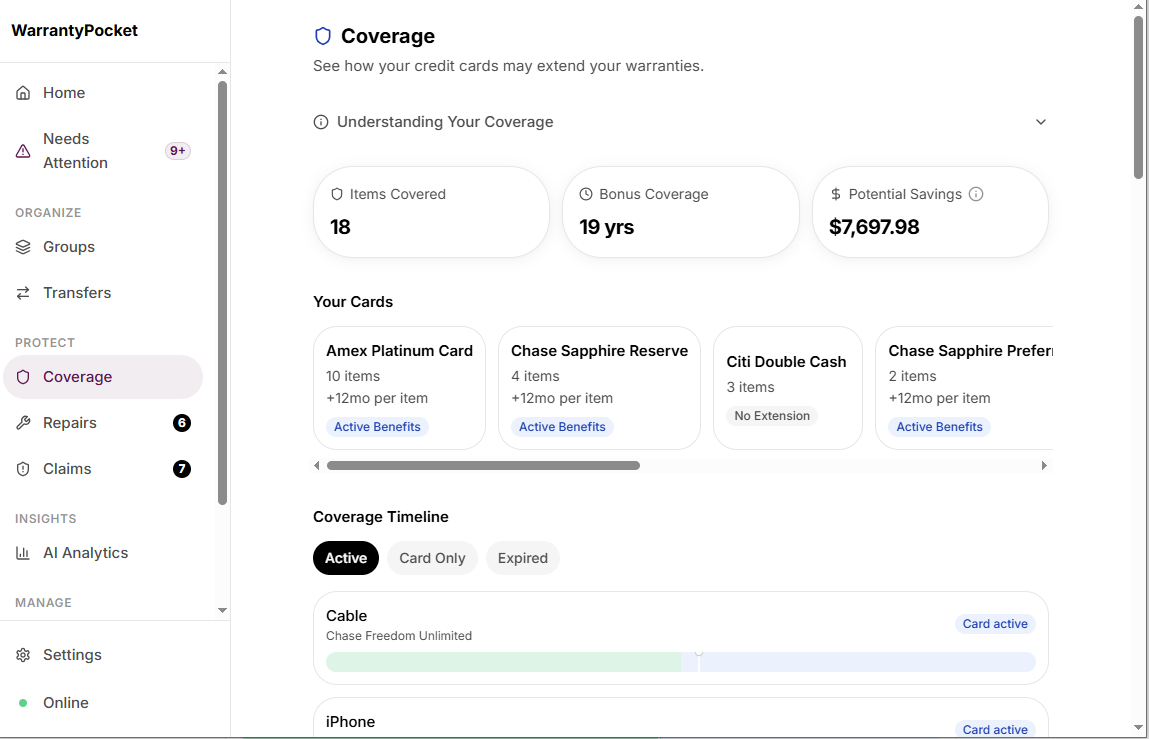The width and height of the screenshot is (1149, 739).
Task: Click the Needs Attention warning triangle icon
Action: click(23, 151)
